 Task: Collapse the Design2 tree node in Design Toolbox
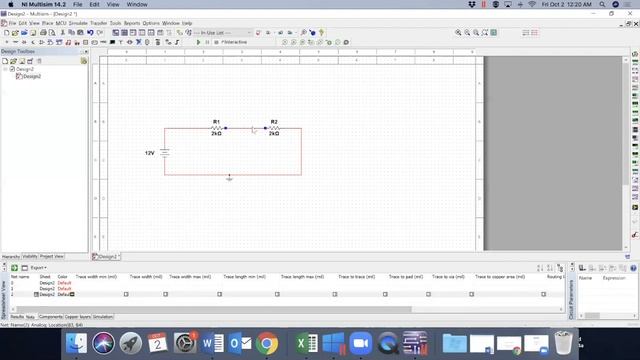click(x=5, y=69)
